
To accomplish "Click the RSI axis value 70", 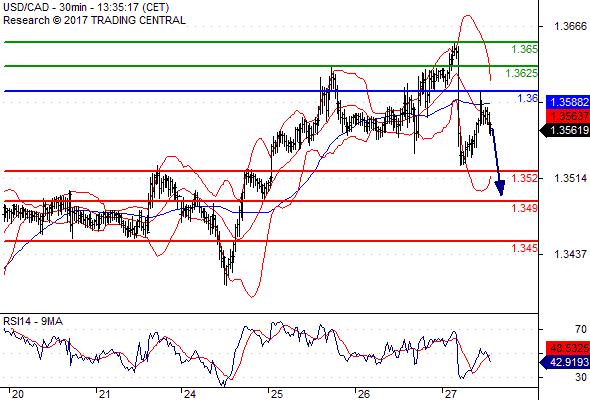I will pyautogui.click(x=581, y=329).
